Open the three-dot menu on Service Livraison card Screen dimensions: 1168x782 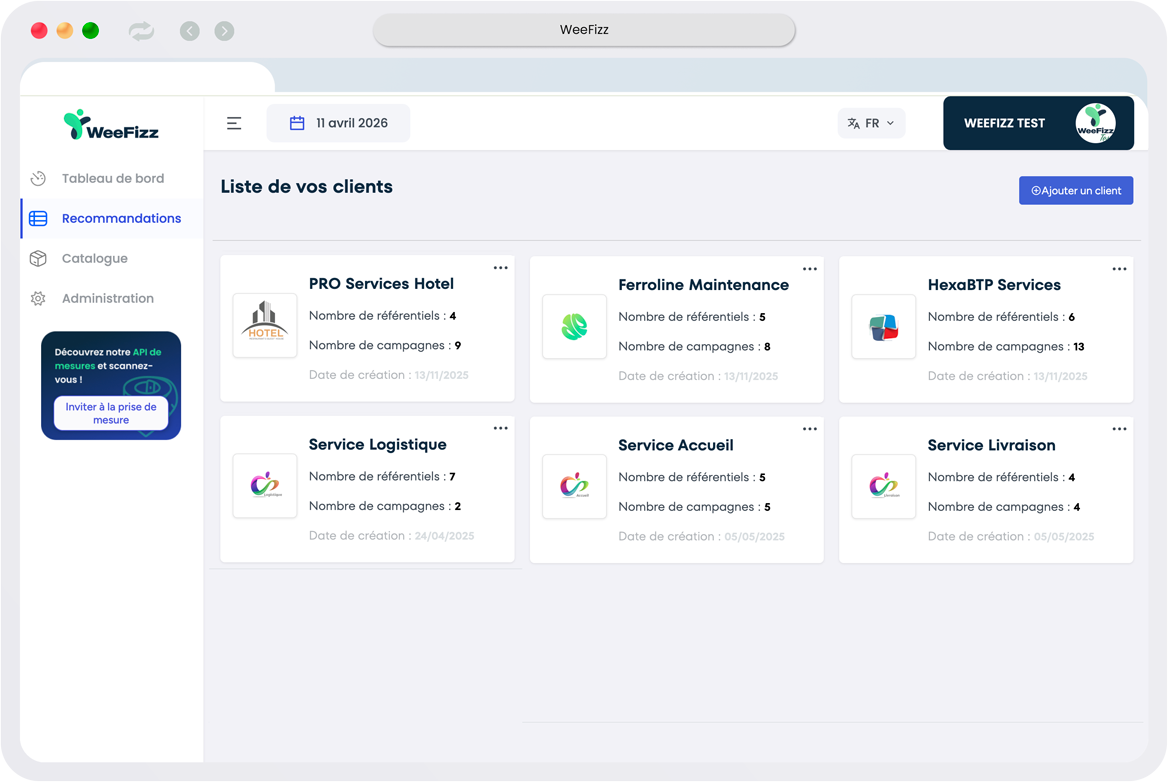pos(1119,428)
